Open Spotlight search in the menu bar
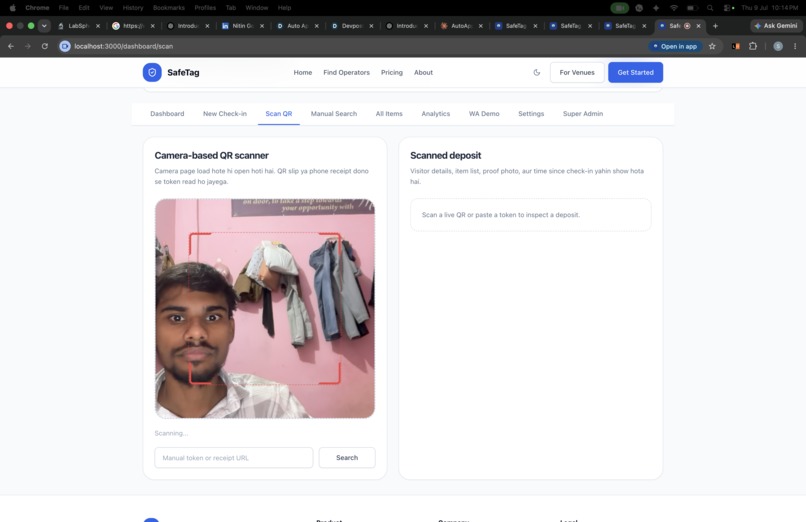This screenshot has width=806, height=522. coord(710,8)
